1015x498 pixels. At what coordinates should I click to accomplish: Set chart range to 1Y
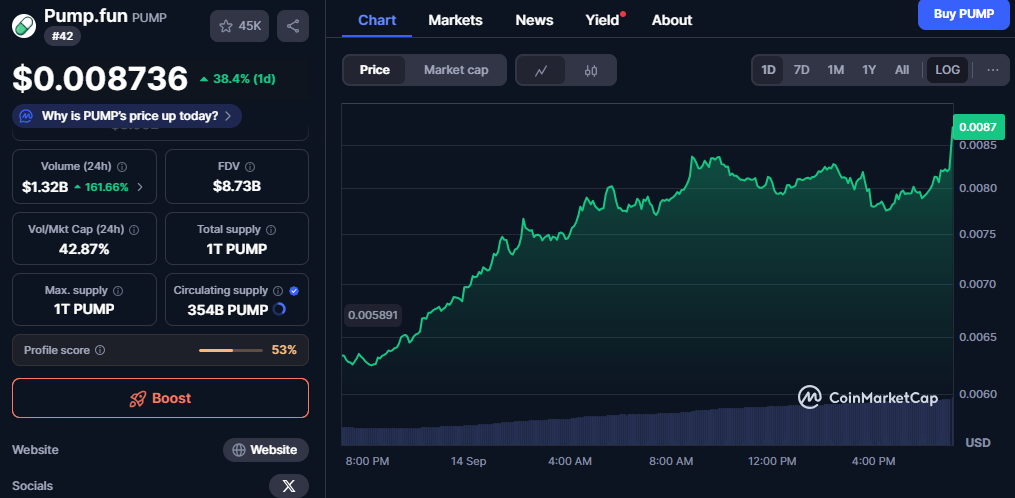coord(869,70)
